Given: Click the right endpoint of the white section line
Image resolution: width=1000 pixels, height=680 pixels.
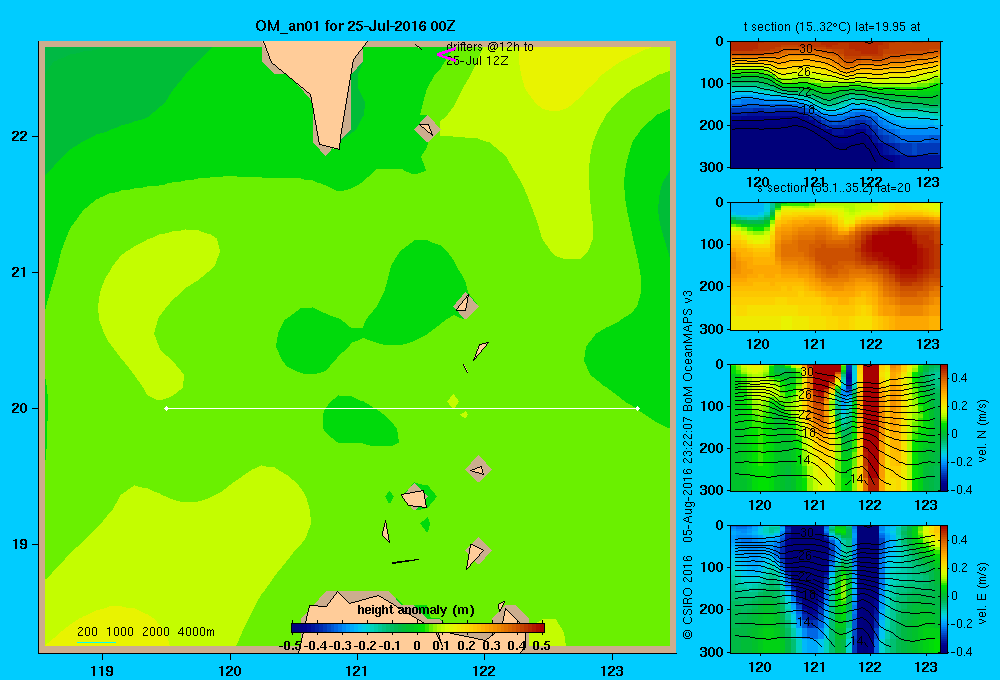Looking at the screenshot, I should point(638,408).
